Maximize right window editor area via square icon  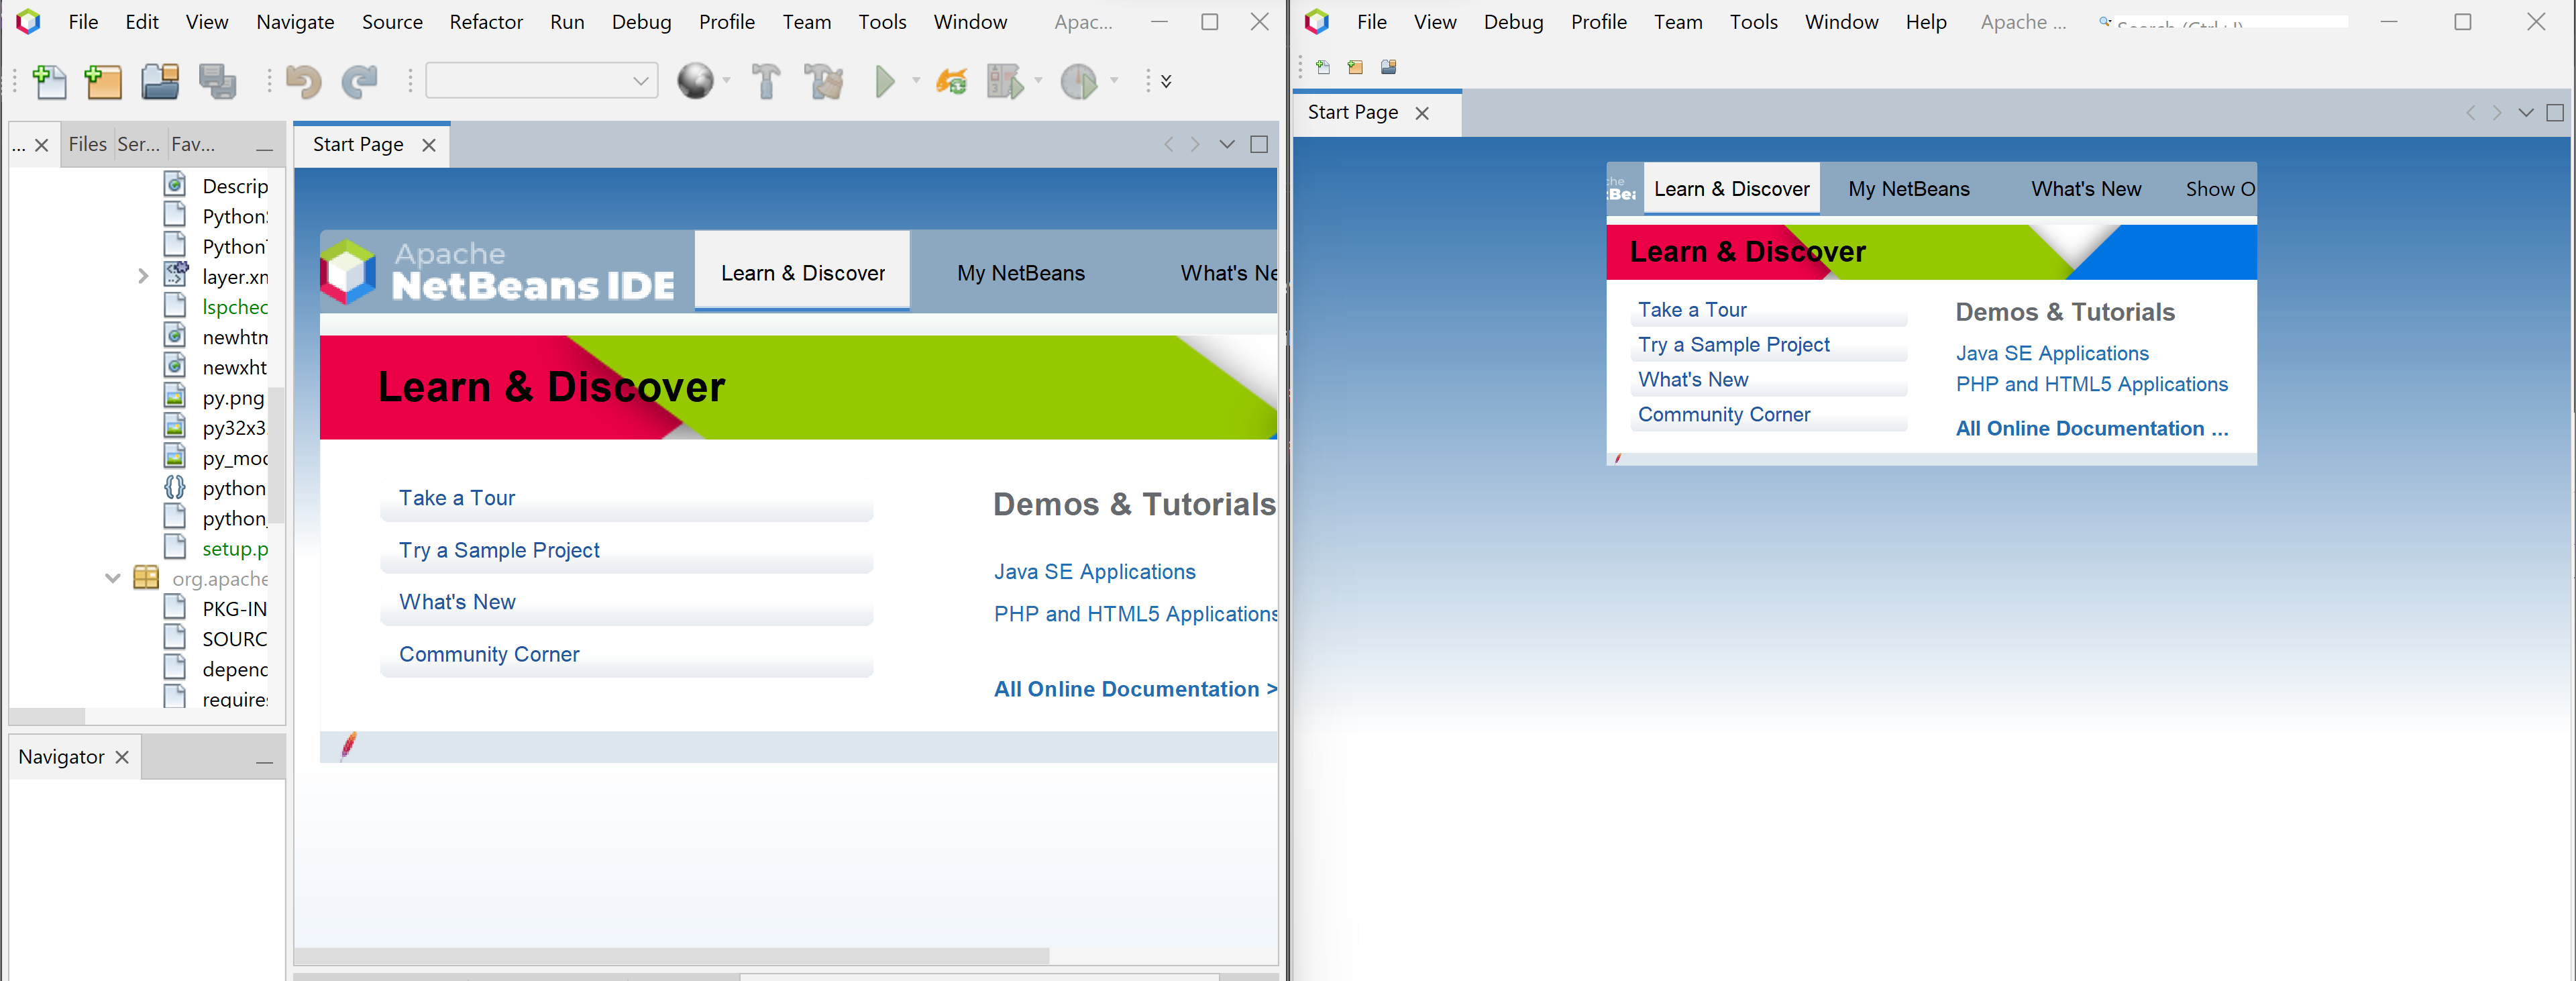click(x=2554, y=112)
